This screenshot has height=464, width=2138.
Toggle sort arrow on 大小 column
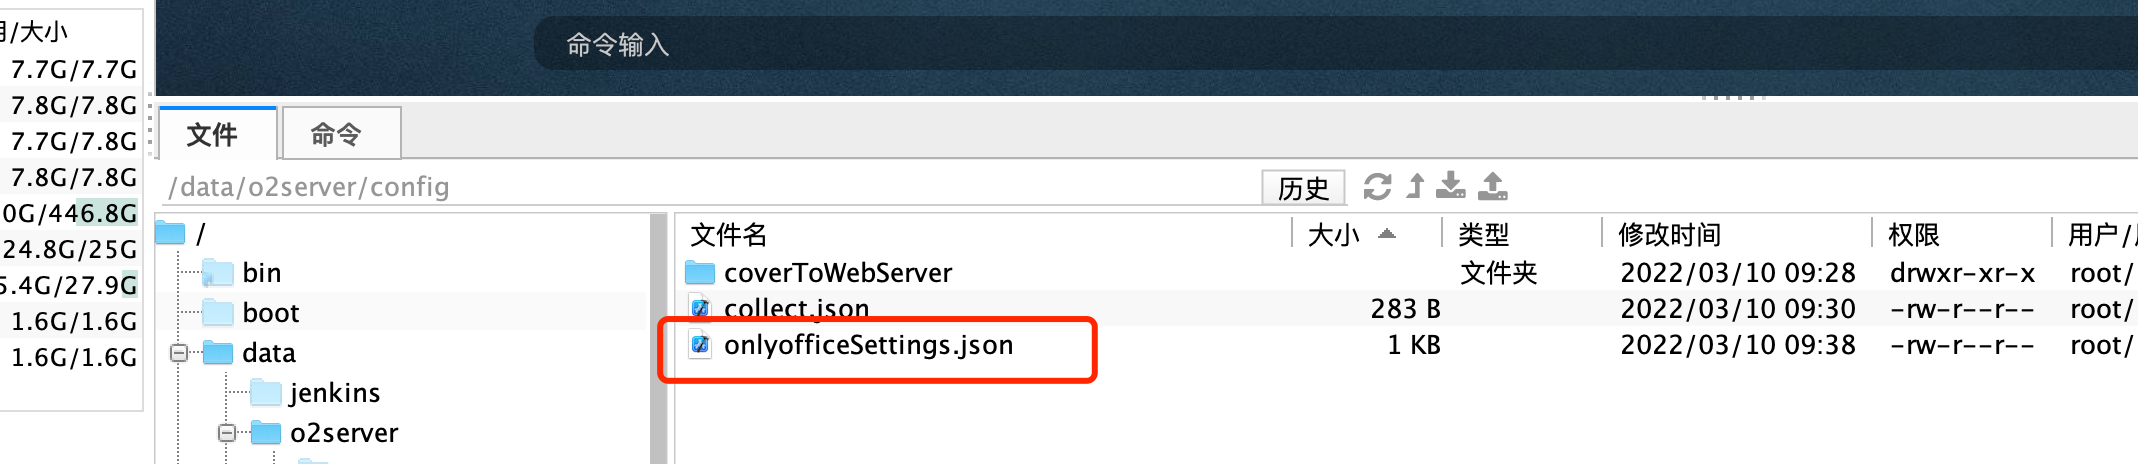tap(1386, 235)
